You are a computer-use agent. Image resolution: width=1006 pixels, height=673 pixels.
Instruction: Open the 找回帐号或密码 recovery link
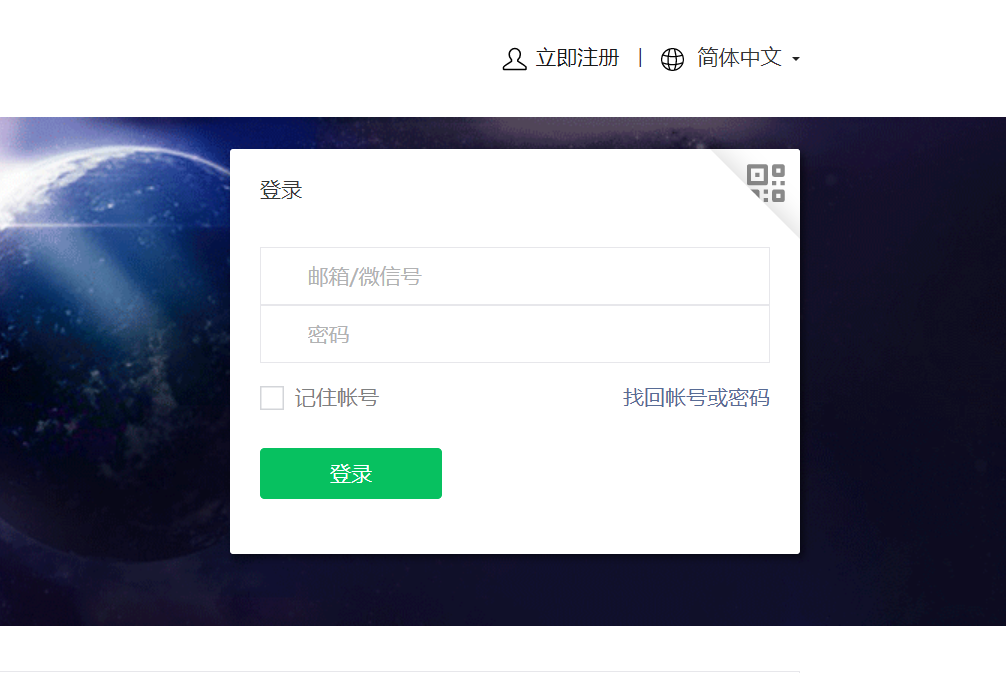(696, 398)
